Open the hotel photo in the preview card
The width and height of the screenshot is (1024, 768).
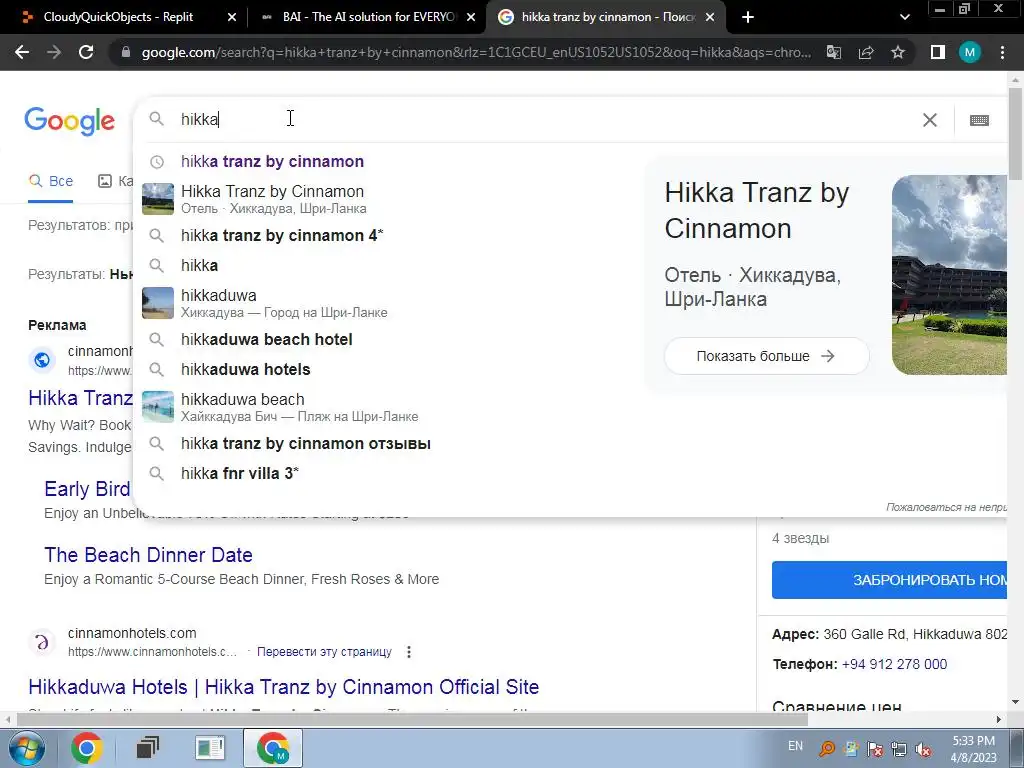click(949, 274)
